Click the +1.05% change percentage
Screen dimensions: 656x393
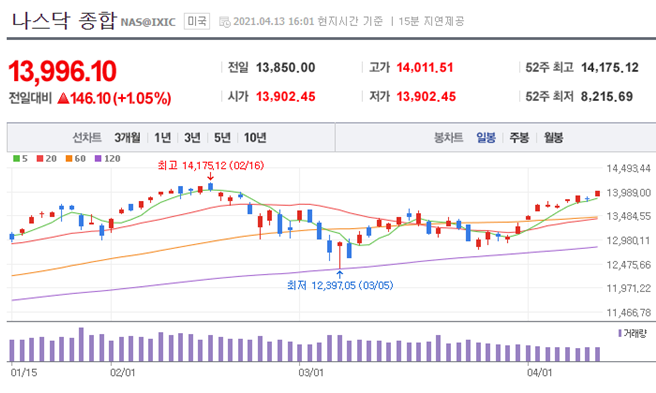pyautogui.click(x=143, y=98)
